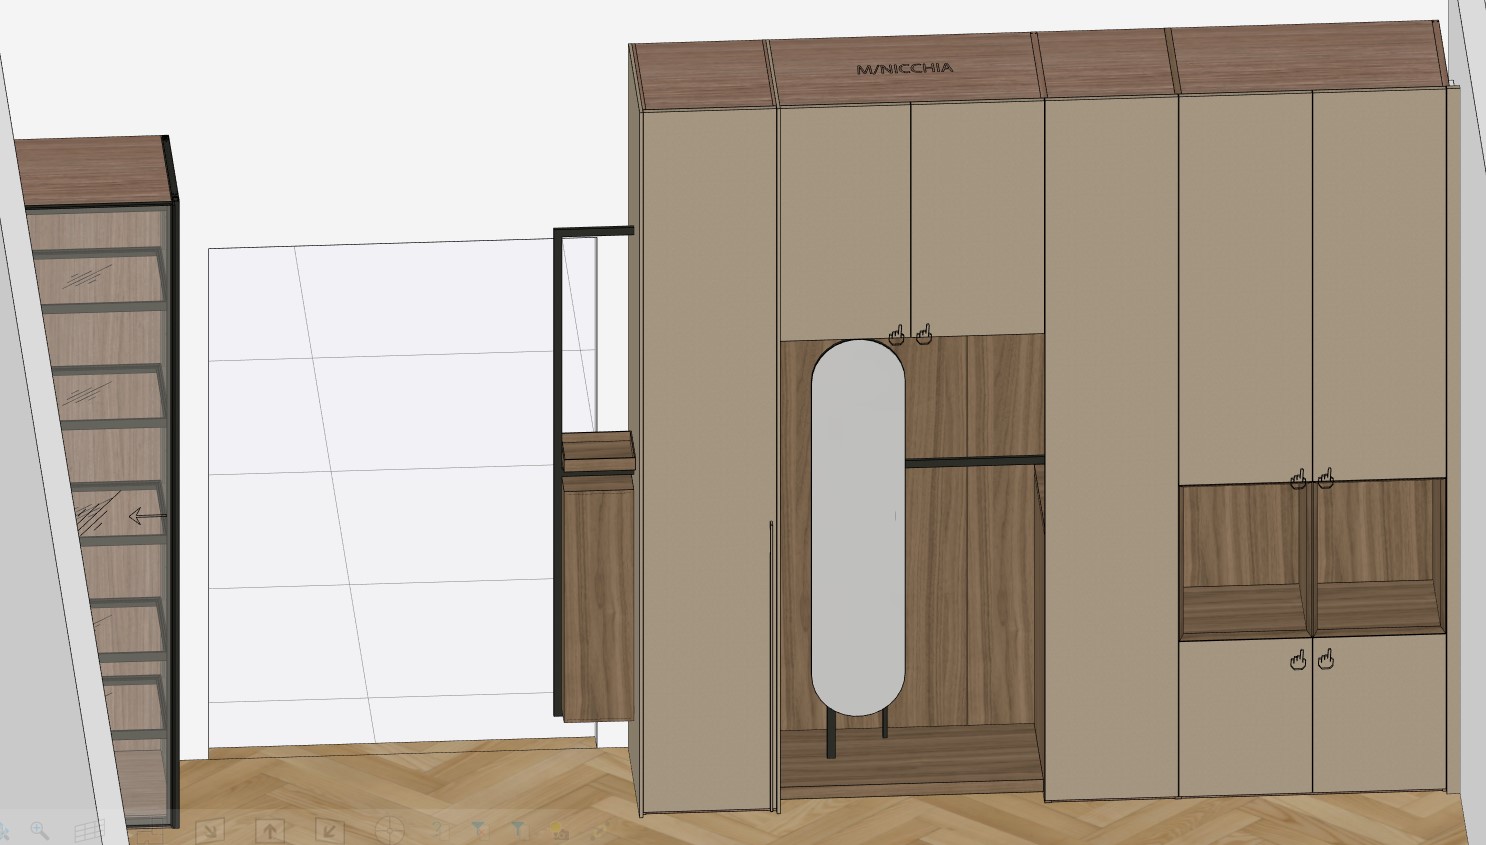The image size is (1486, 845).
Task: Select the oval mirror in the wardrobe
Action: 857,528
